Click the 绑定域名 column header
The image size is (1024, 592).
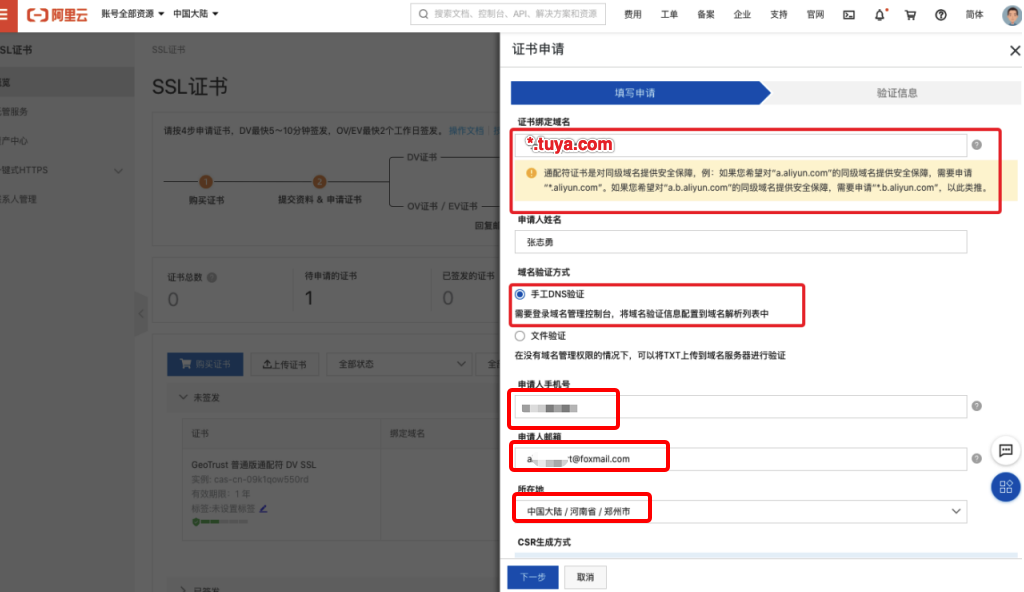[x=407, y=433]
